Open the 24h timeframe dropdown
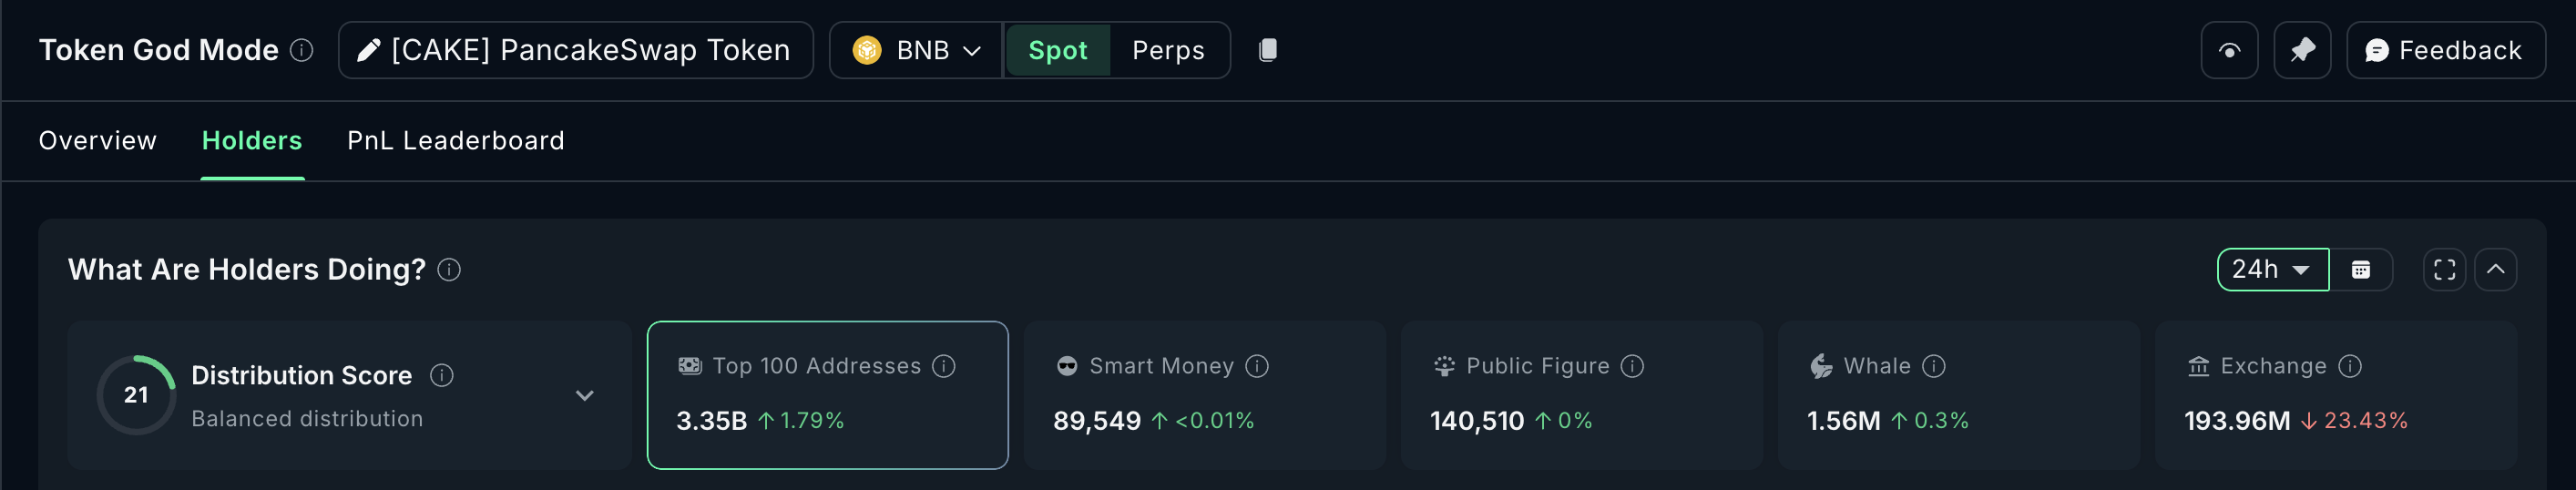Screen dimensions: 2576x490 tap(2272, 270)
